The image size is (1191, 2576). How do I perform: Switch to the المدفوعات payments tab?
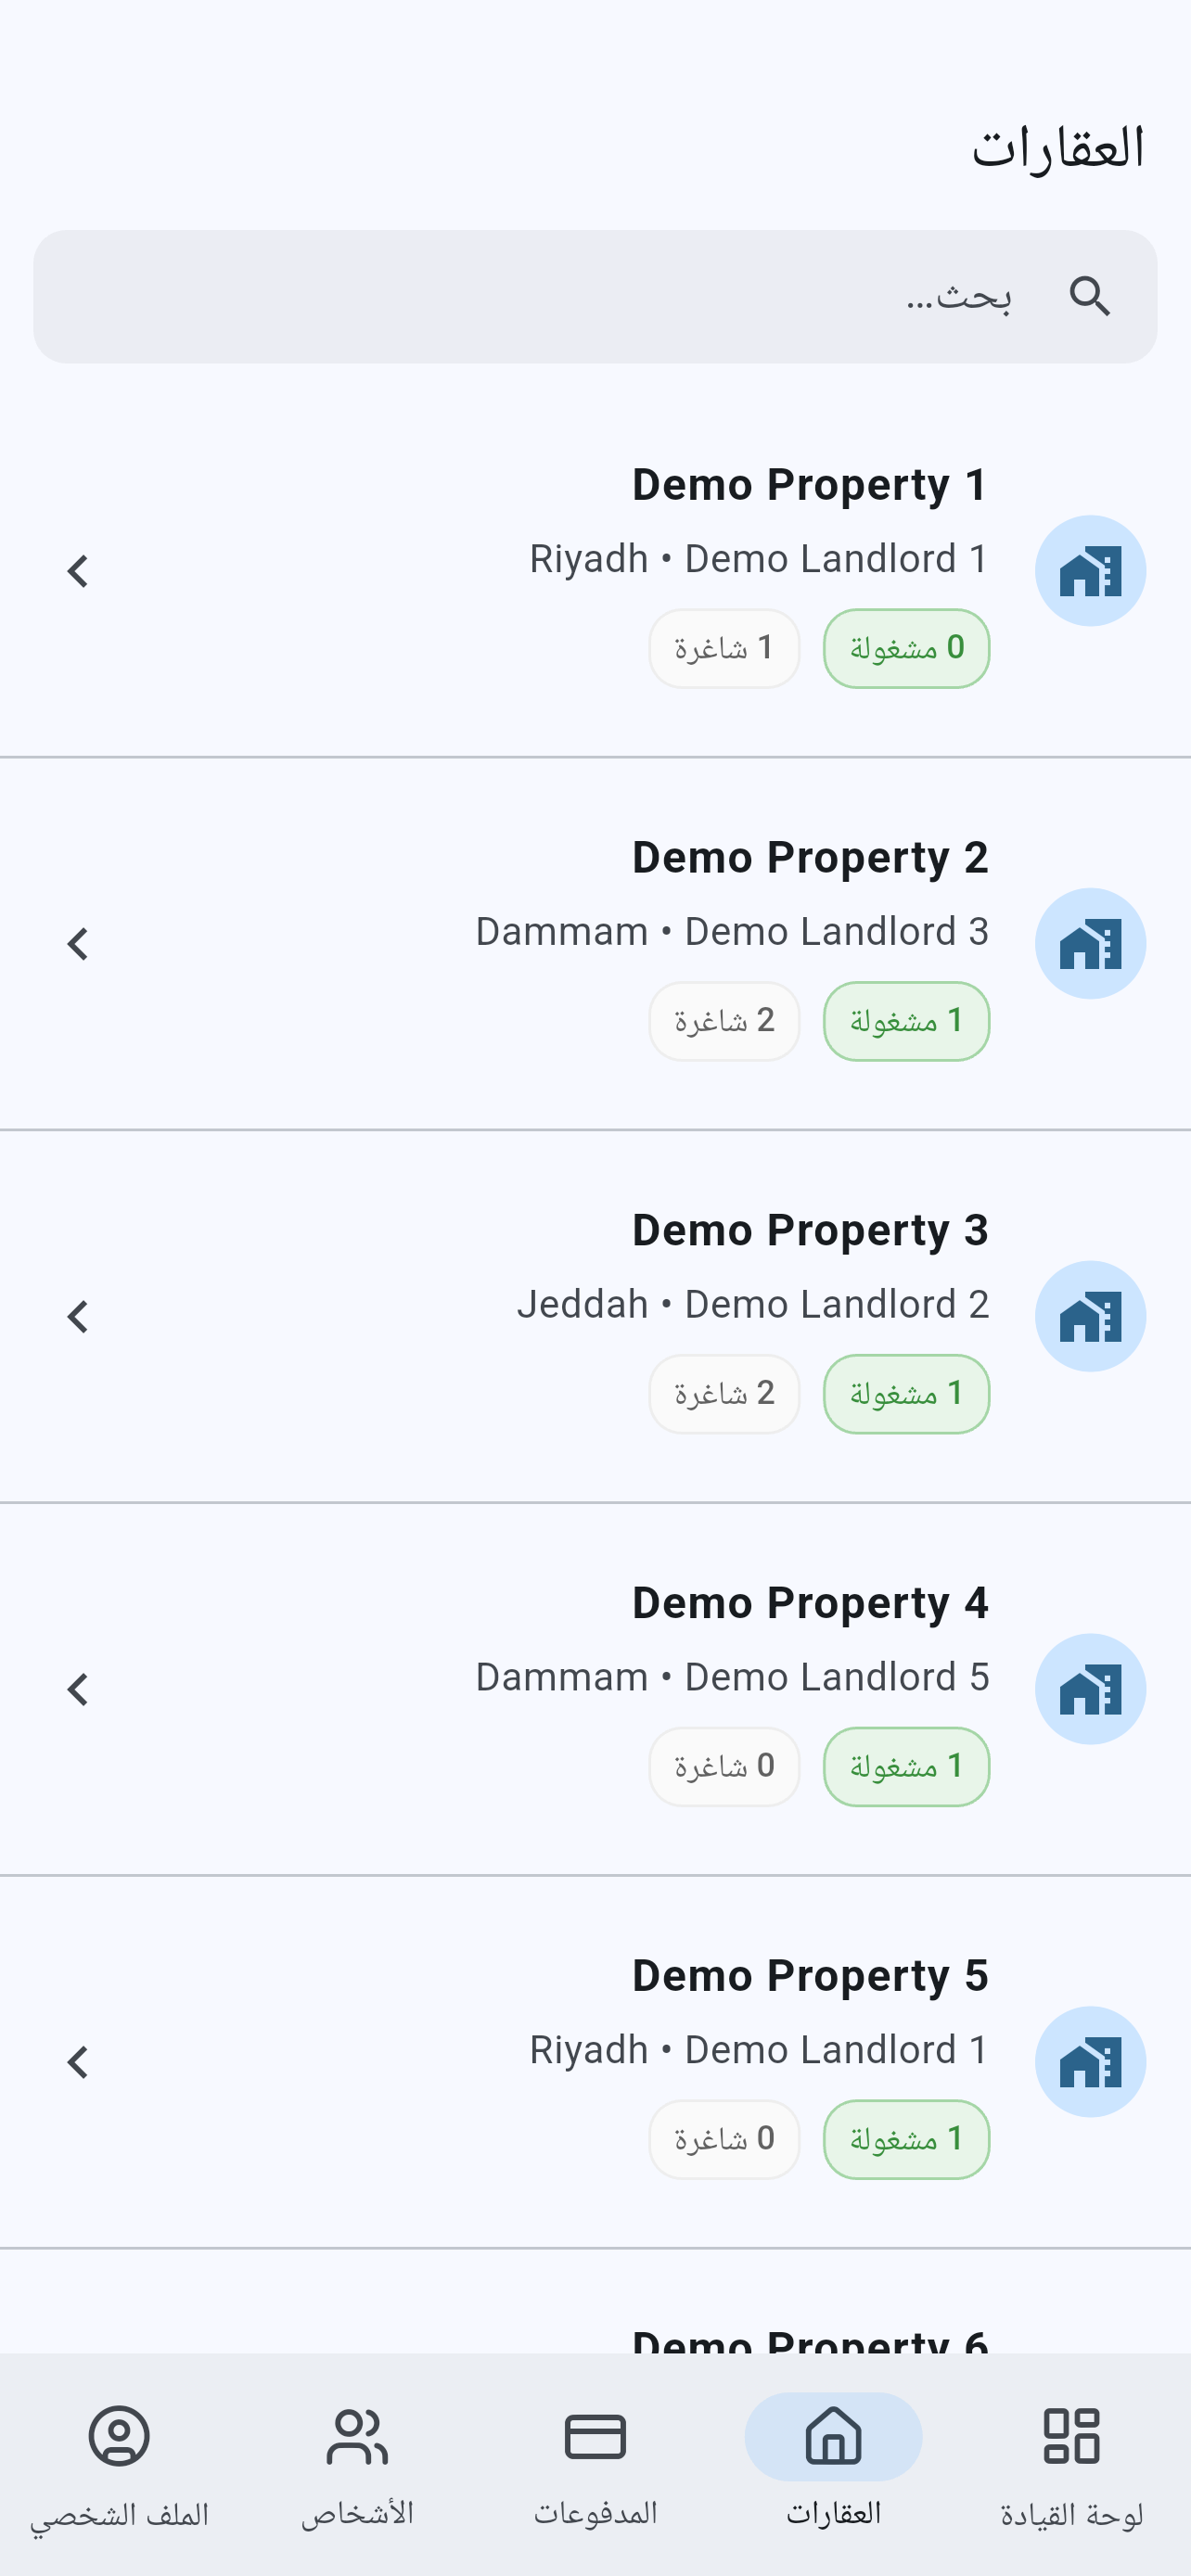pyautogui.click(x=595, y=2464)
